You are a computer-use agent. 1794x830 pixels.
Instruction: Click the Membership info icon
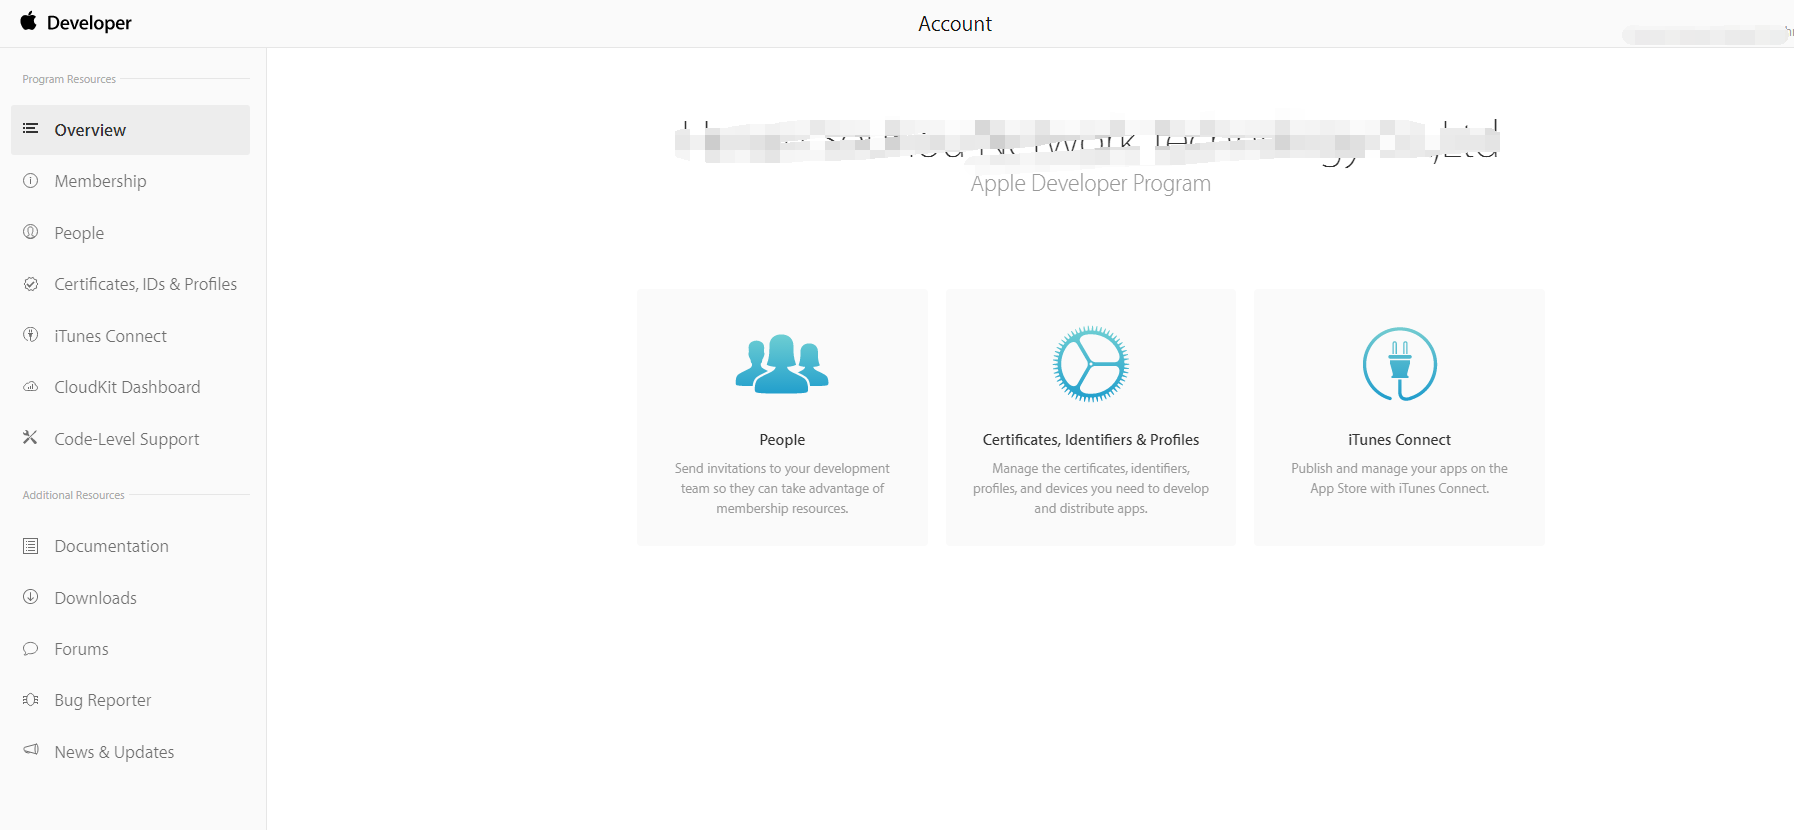click(x=31, y=181)
